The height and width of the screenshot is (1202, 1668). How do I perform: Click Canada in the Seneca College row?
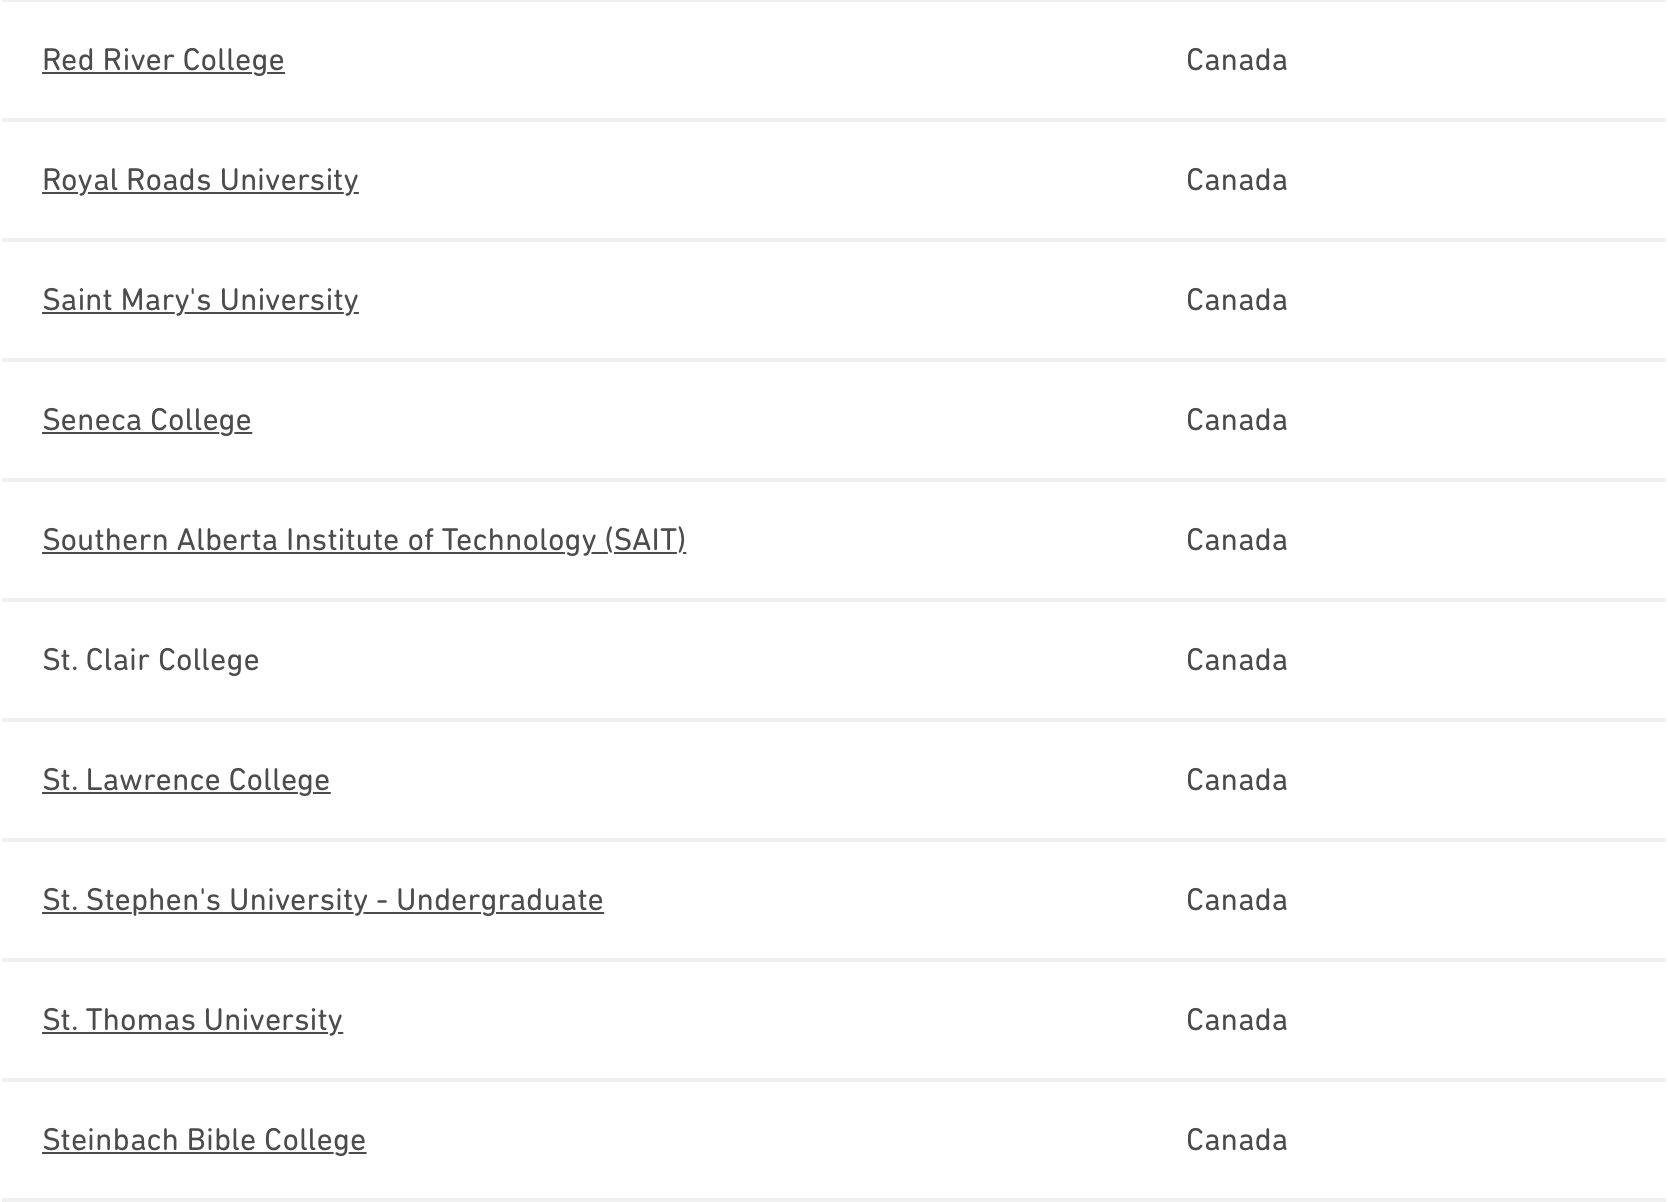tap(1236, 420)
